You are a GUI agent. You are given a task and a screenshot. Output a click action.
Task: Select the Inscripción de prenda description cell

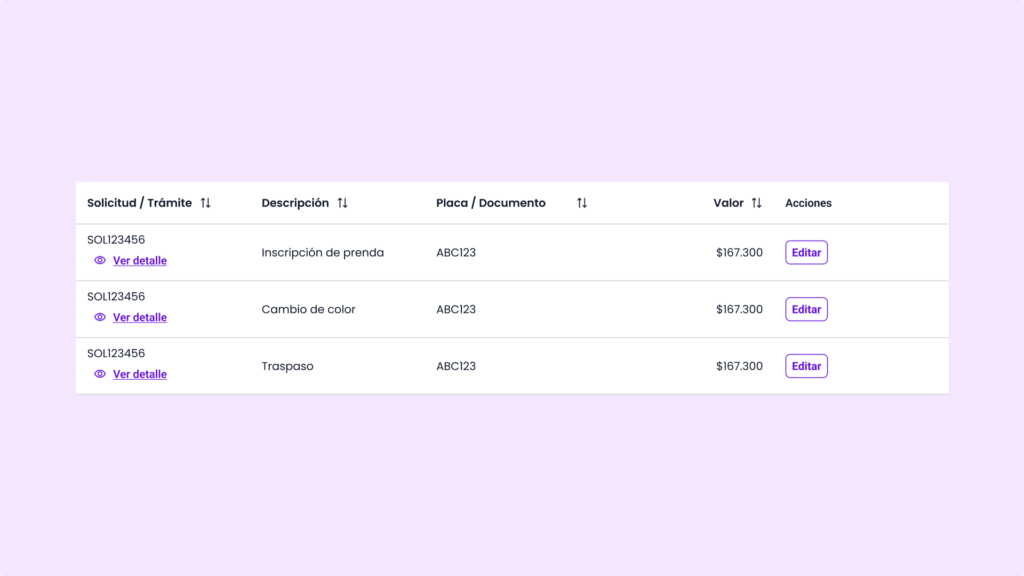tap(322, 253)
